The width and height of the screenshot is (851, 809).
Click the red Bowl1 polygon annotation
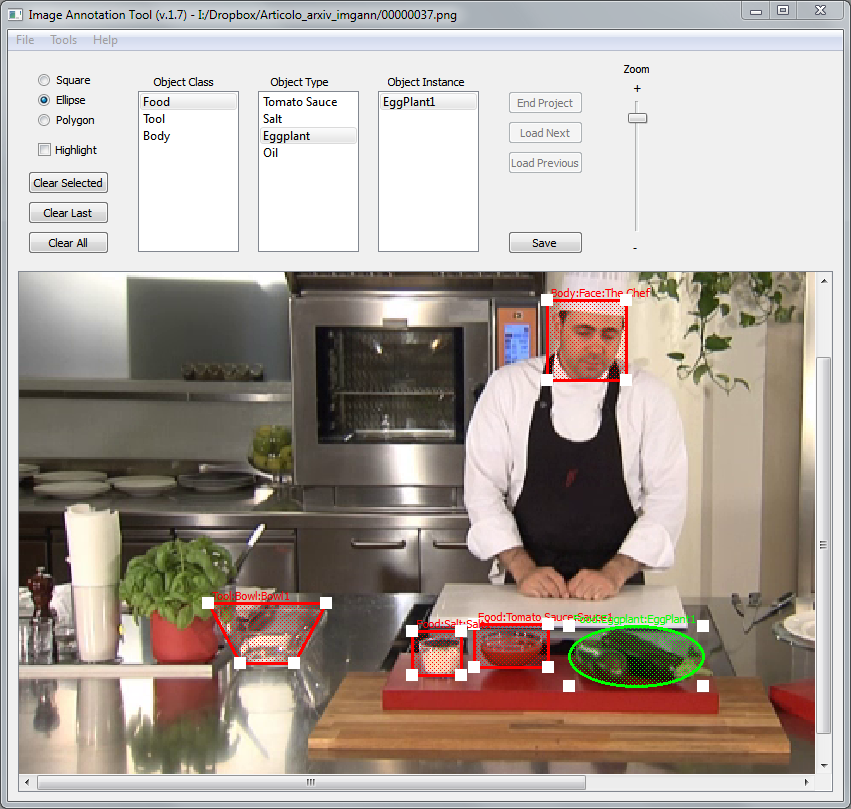point(266,633)
